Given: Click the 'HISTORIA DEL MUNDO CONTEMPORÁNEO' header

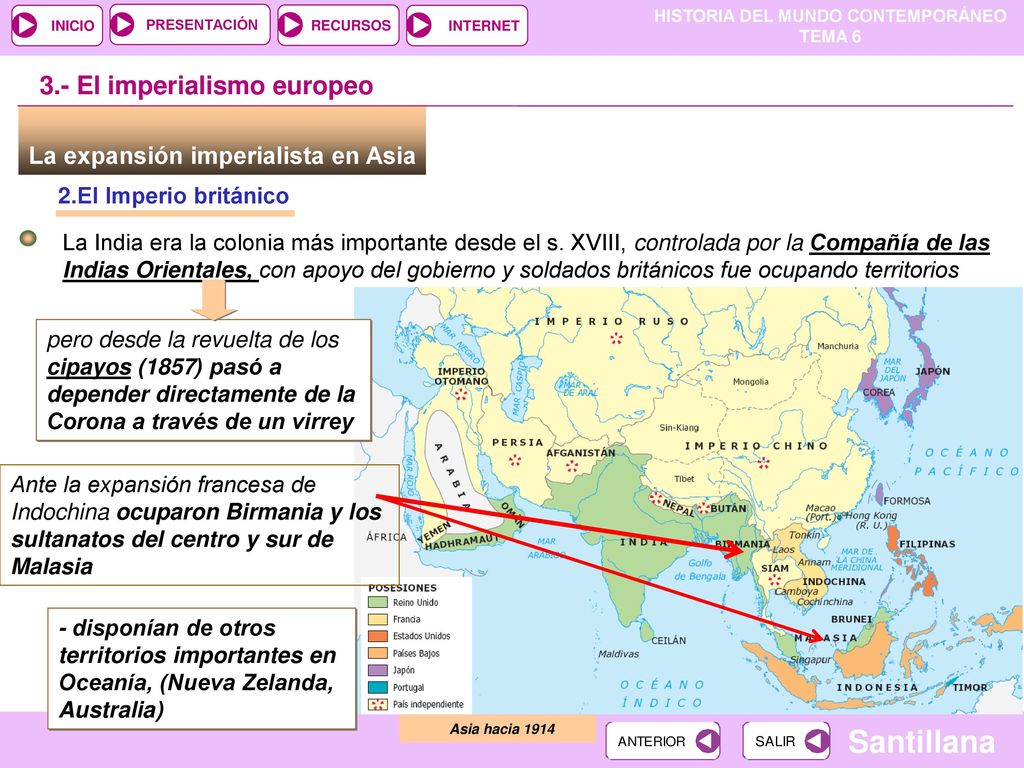Looking at the screenshot, I should pos(830,16).
